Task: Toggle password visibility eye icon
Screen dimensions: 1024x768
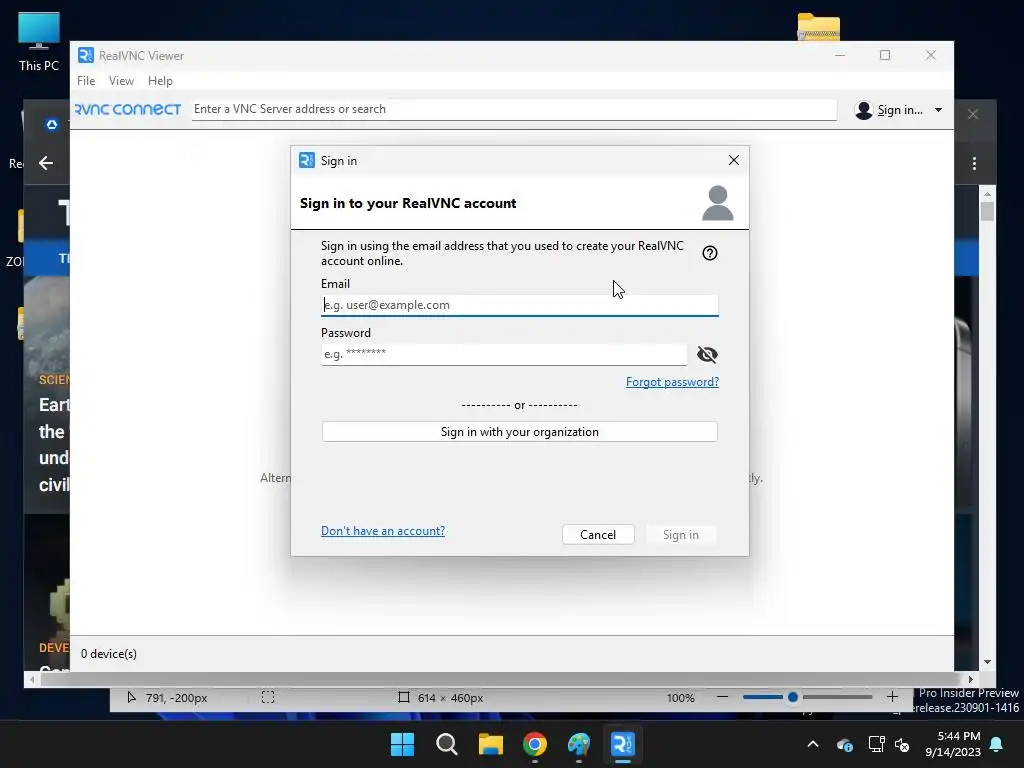Action: (707, 354)
